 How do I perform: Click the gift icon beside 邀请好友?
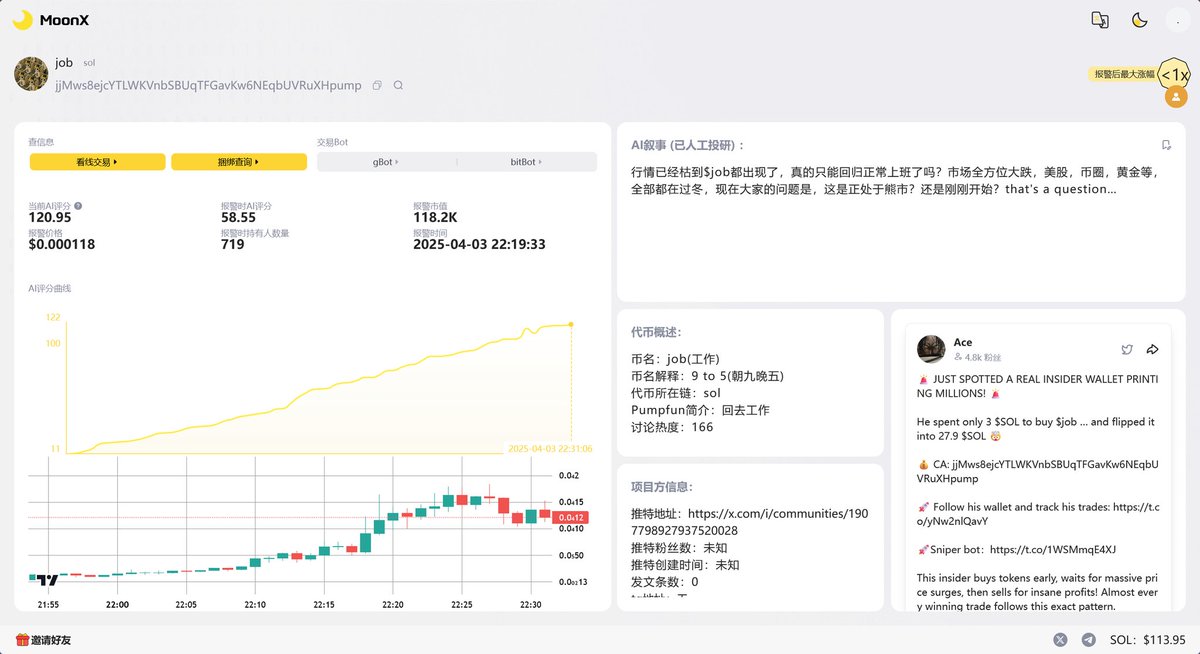tap(22, 639)
